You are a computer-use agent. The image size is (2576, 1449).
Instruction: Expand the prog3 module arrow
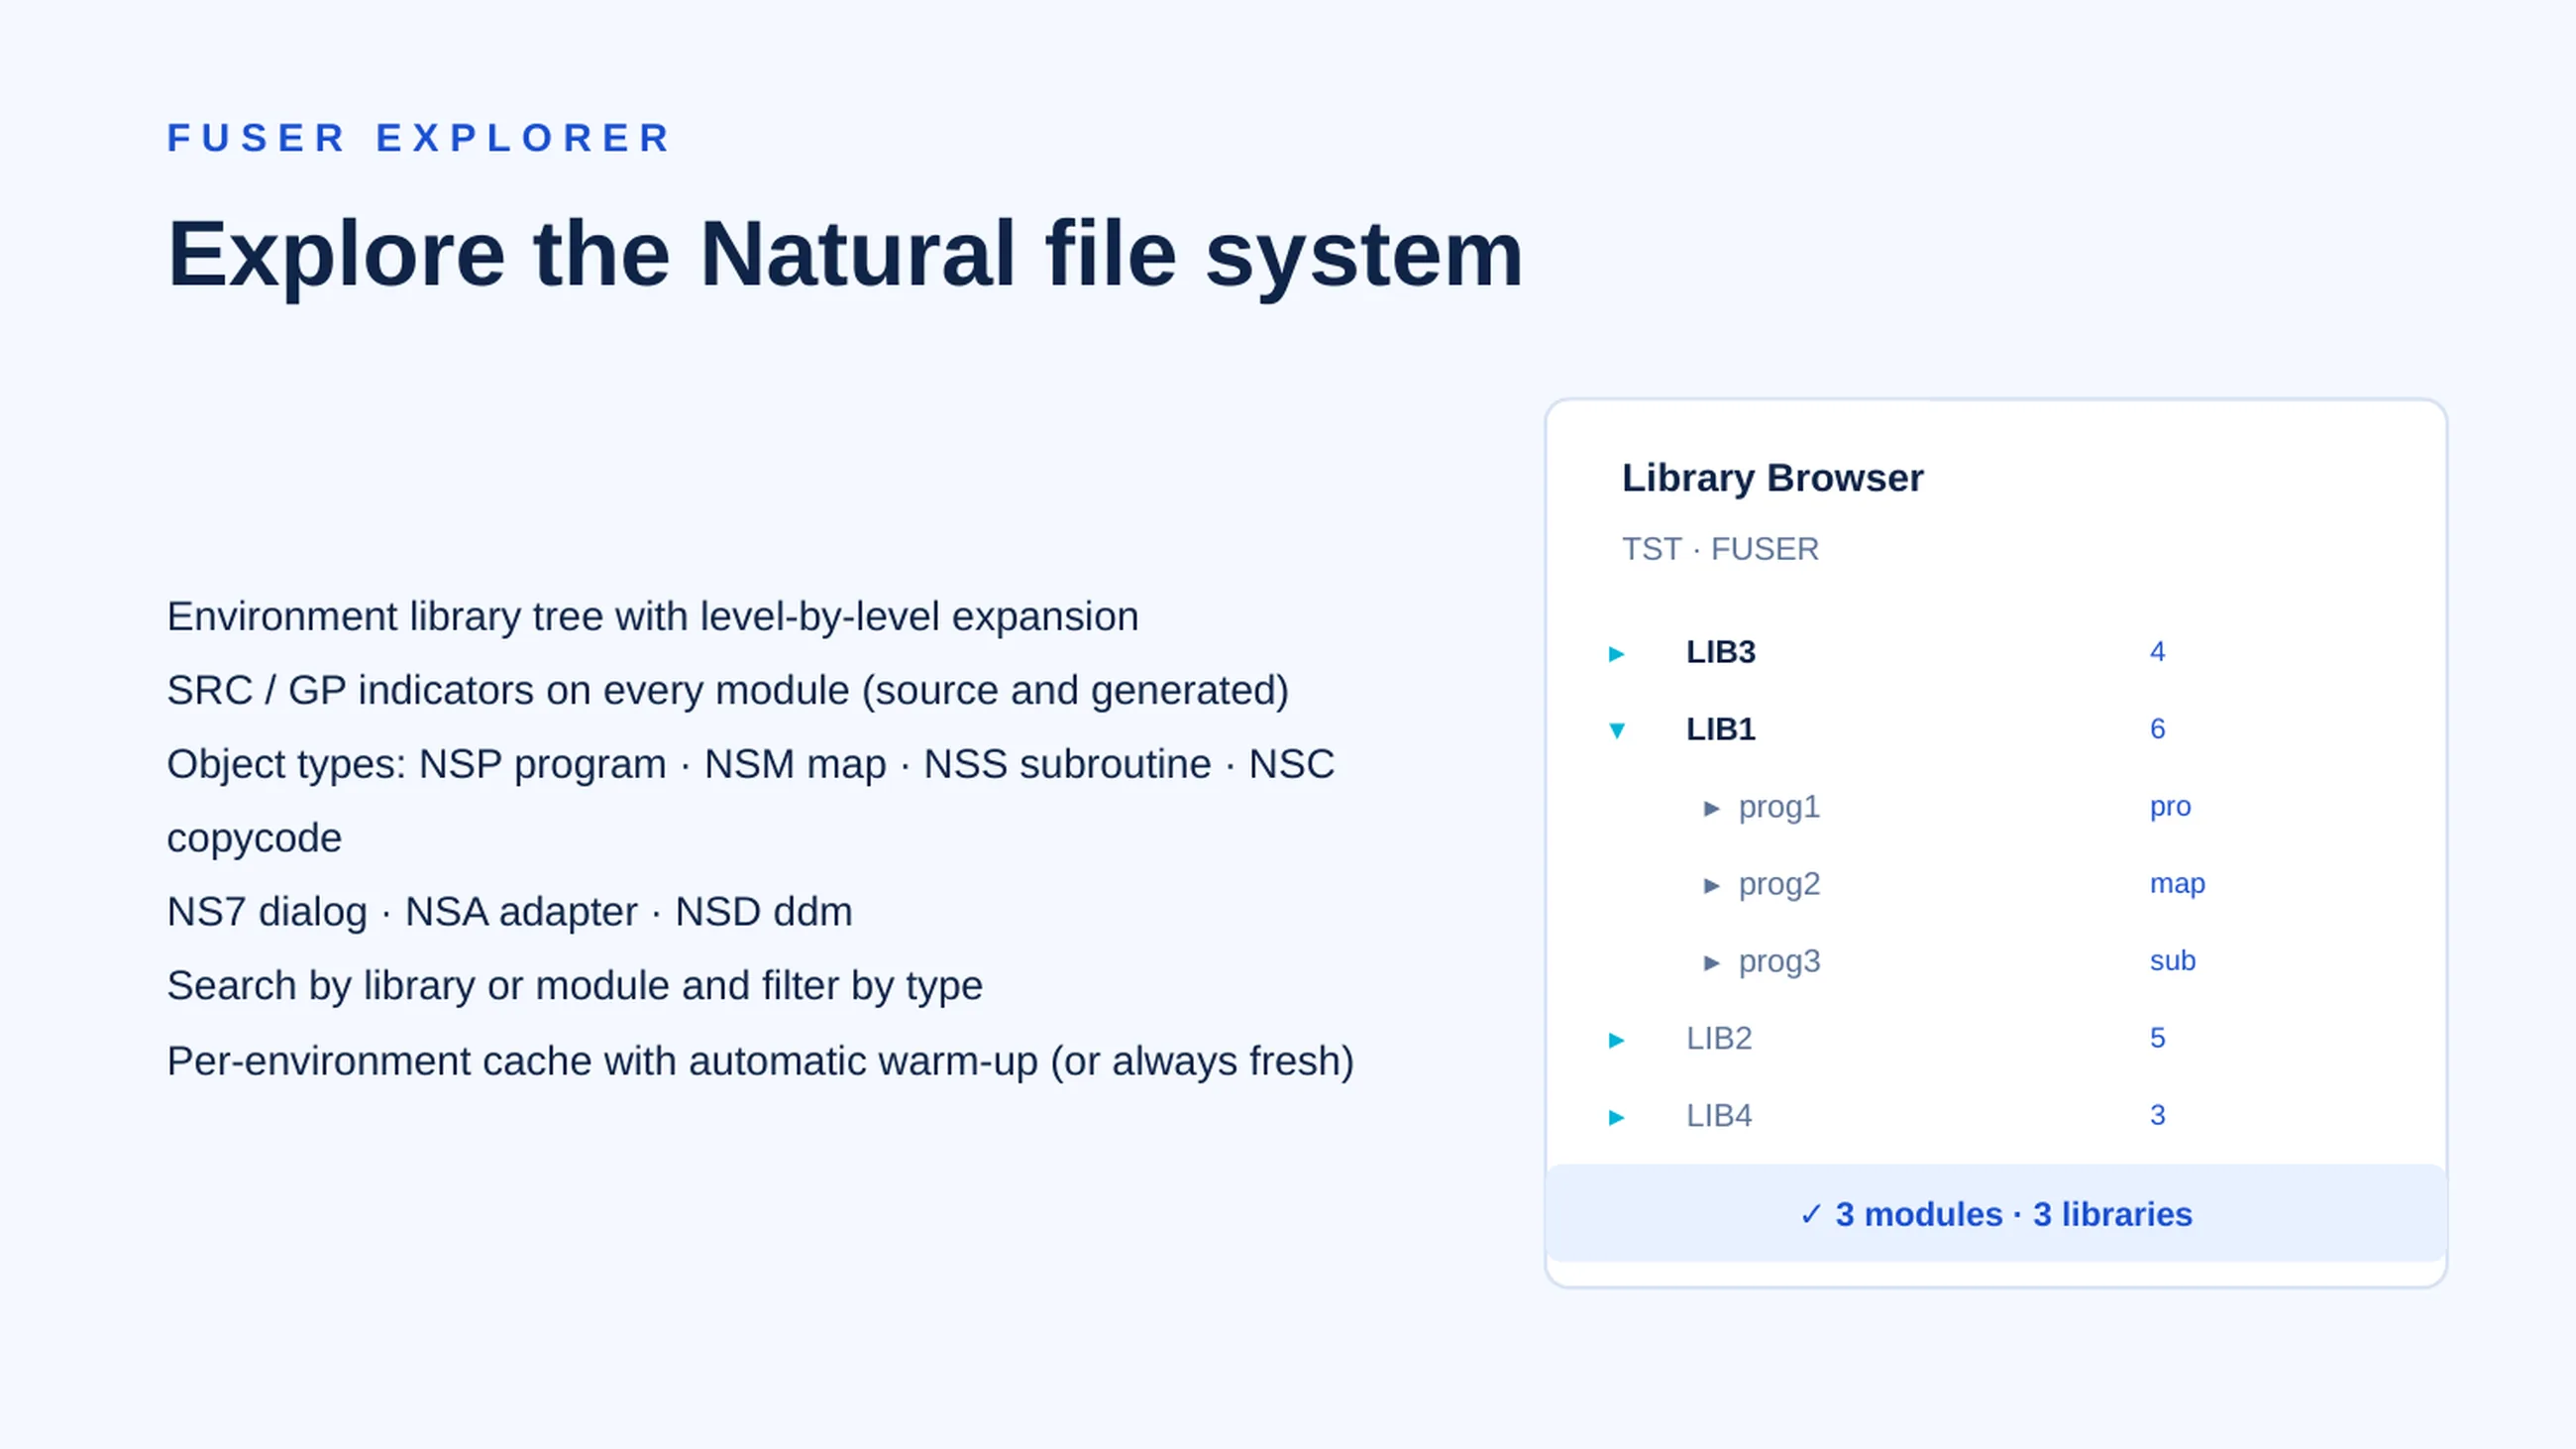pos(1711,963)
